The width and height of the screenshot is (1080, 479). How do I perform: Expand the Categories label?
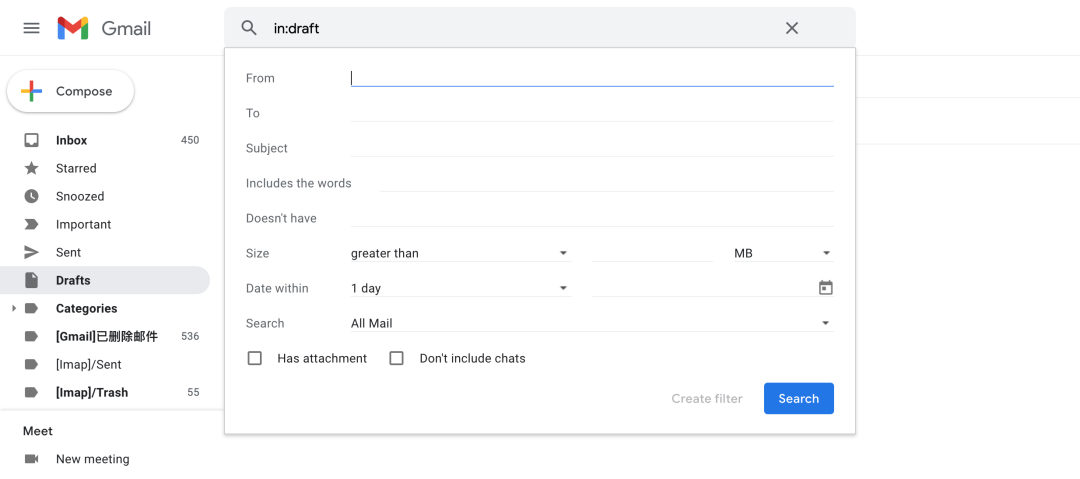pyautogui.click(x=14, y=309)
